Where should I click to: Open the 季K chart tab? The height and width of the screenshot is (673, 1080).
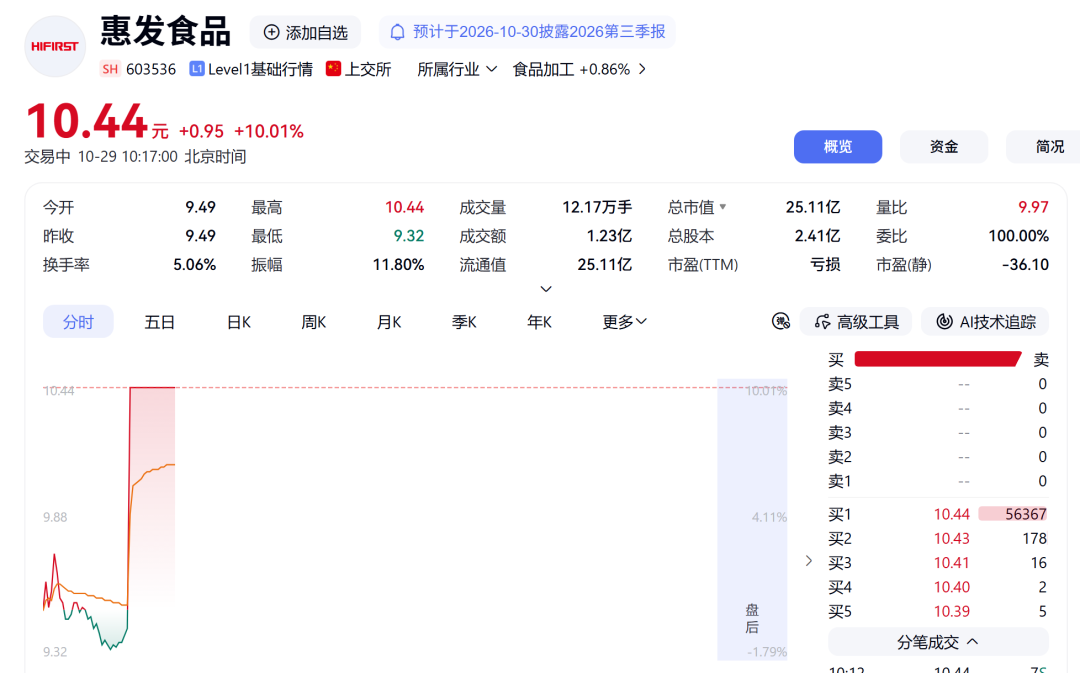[464, 322]
